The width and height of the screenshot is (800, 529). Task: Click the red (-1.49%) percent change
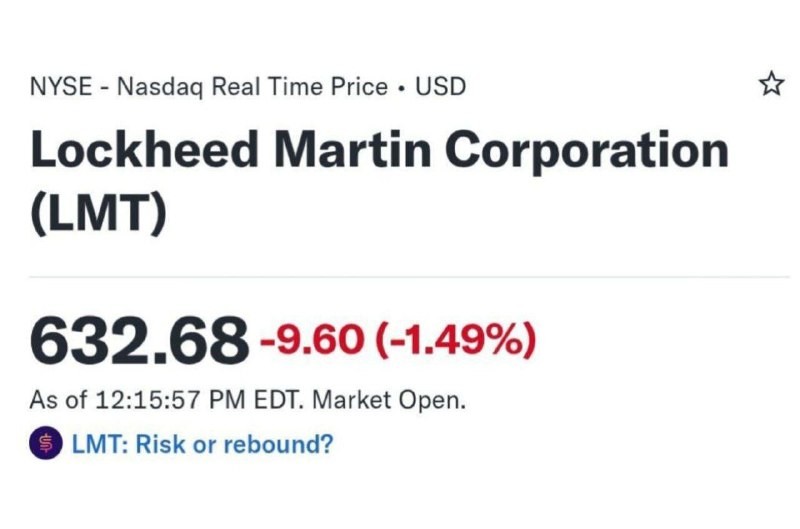coord(455,341)
